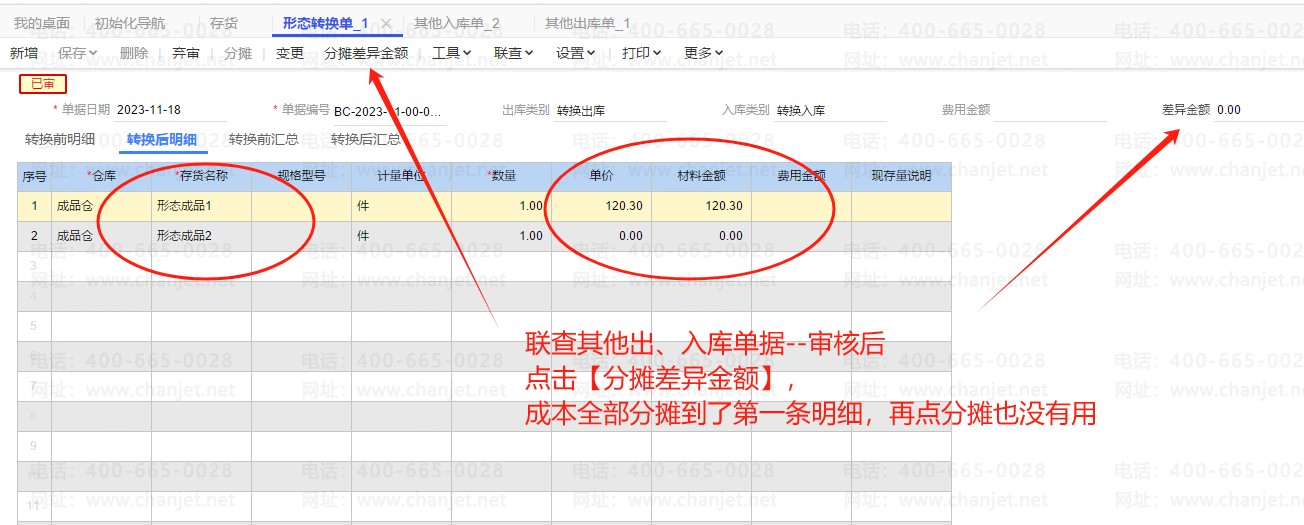Click the 数量 column header
Image resolution: width=1304 pixels, height=525 pixels.
point(501,176)
